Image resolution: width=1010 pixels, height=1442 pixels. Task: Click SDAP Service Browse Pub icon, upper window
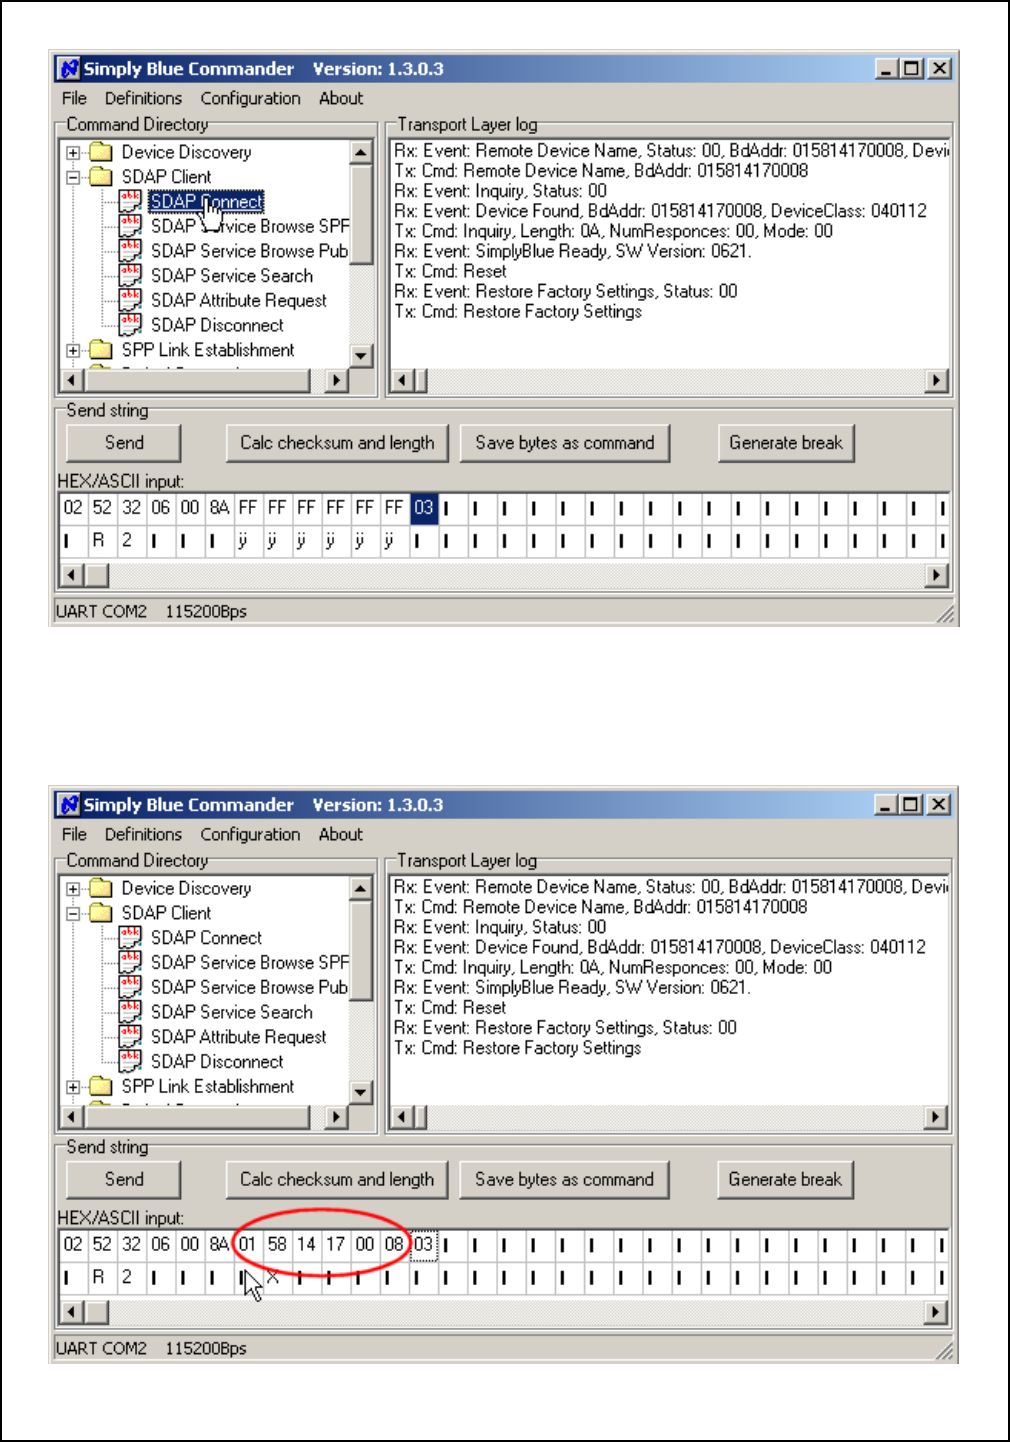click(130, 250)
